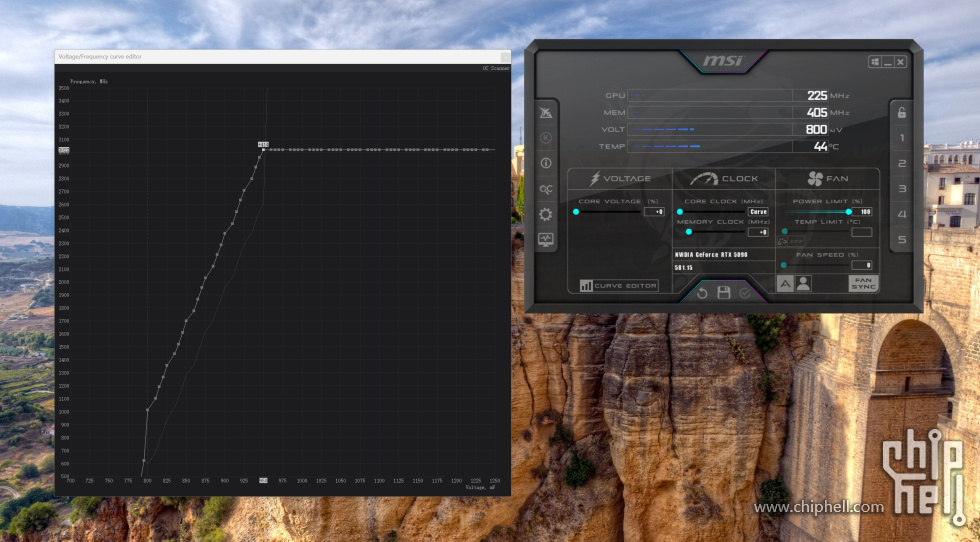This screenshot has height=542, width=980.
Task: Click the MSI logo at Afterburner top
Action: (723, 61)
